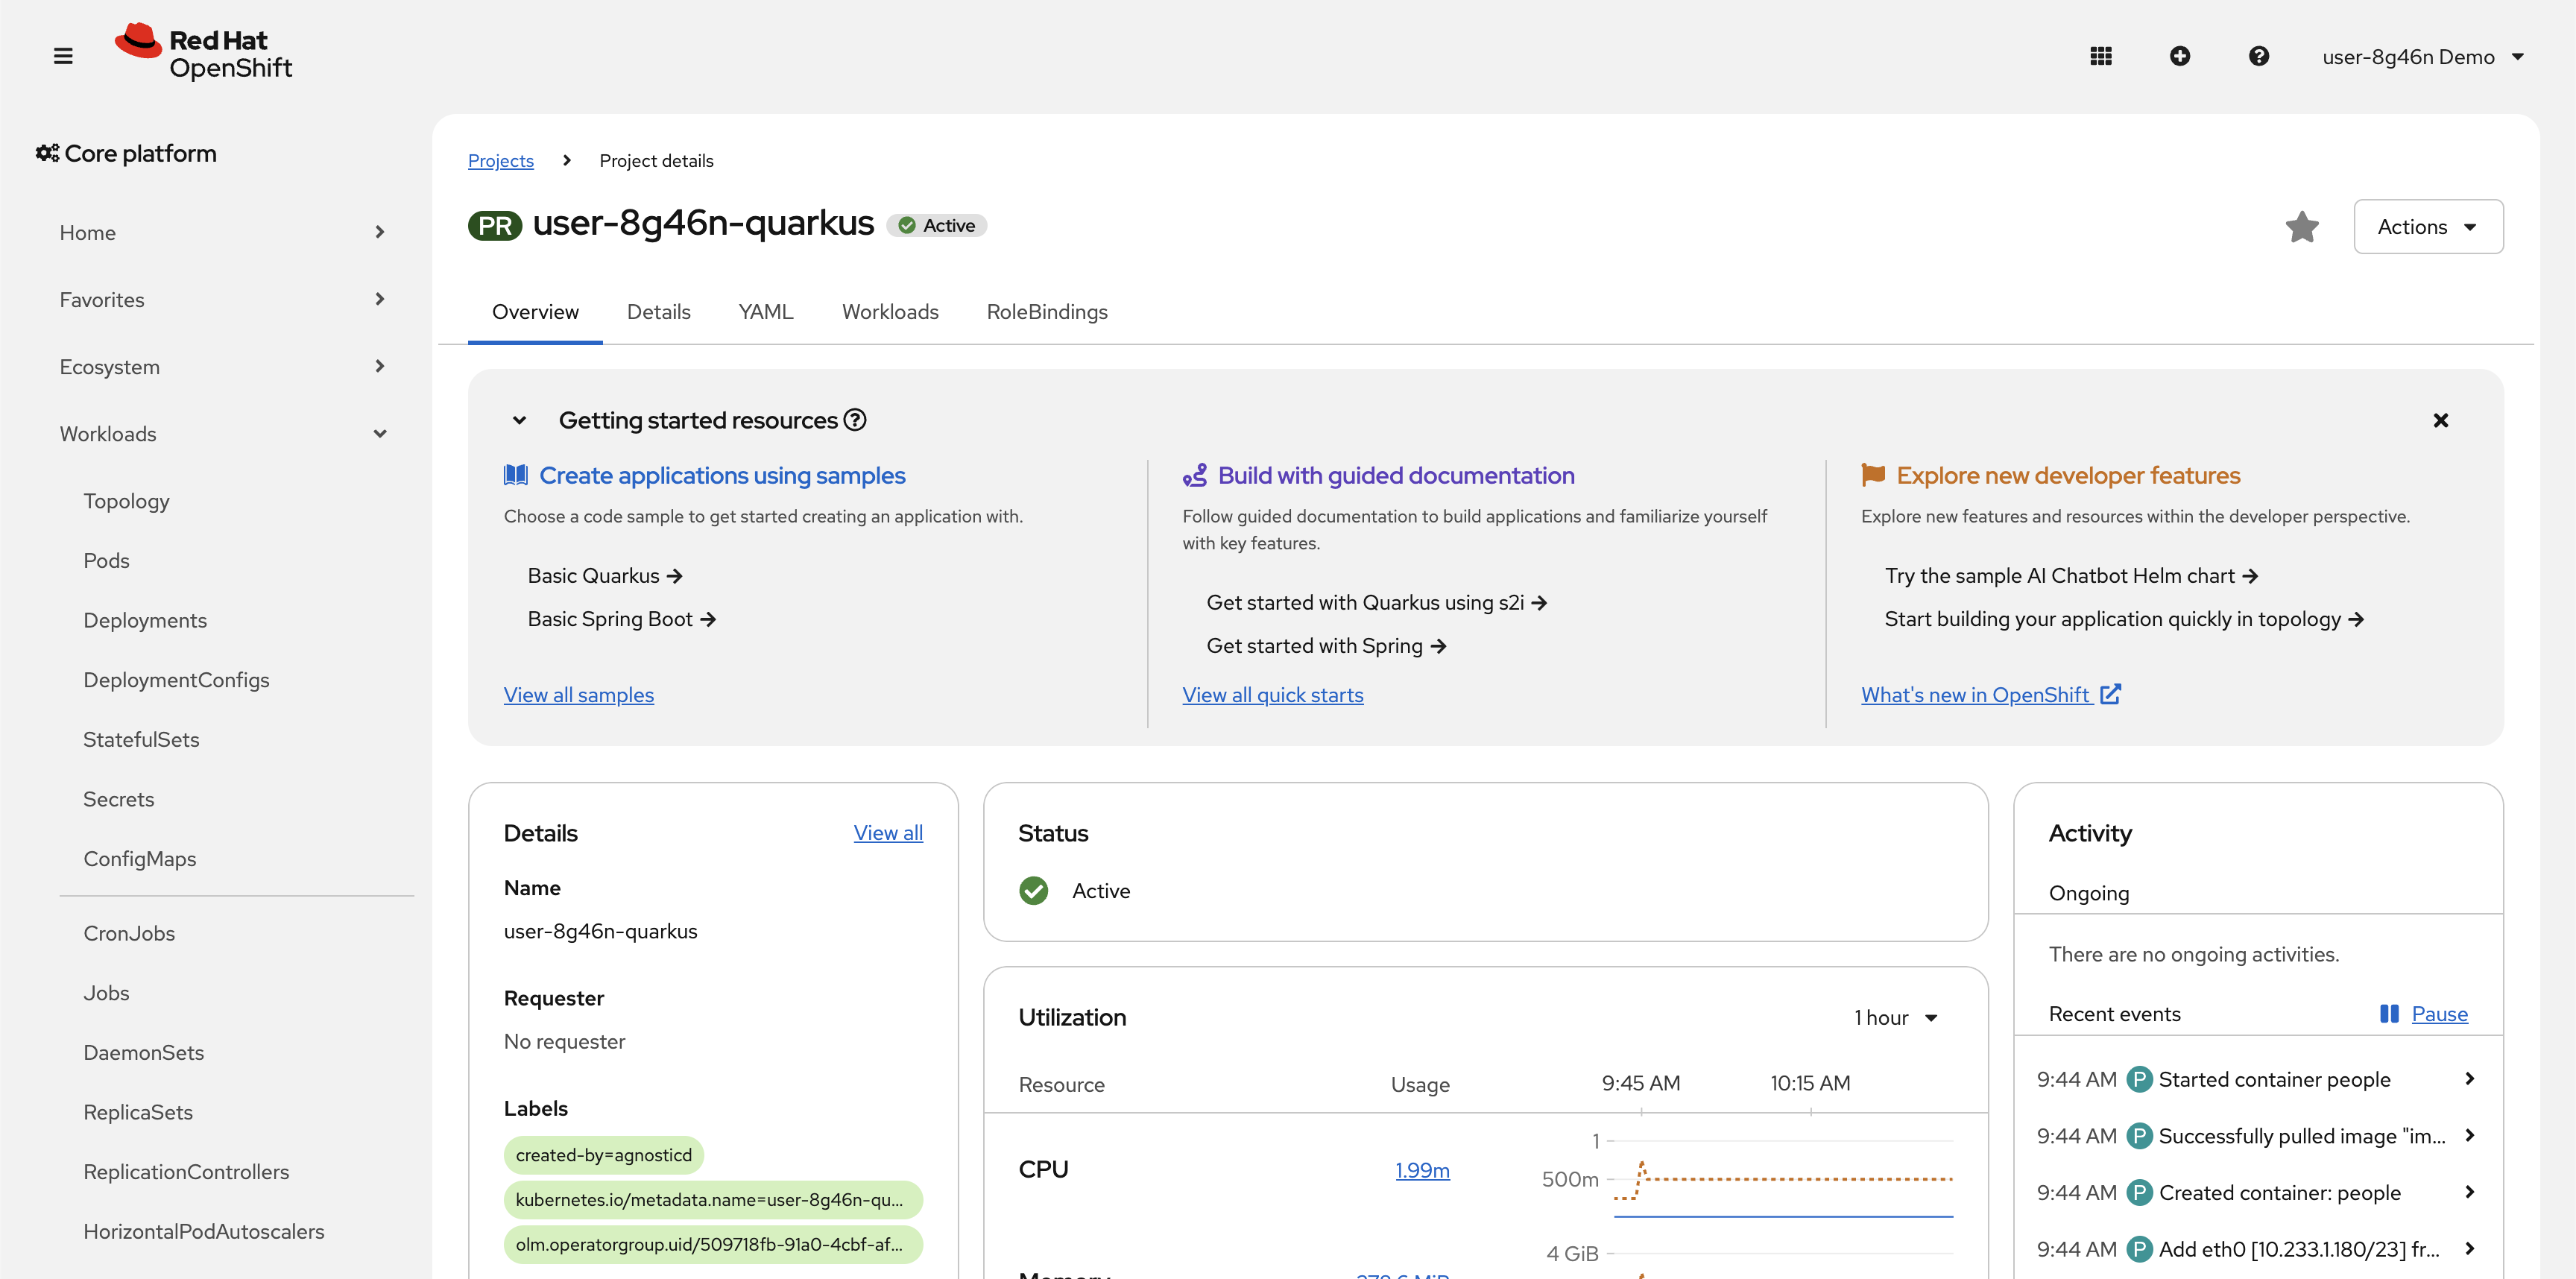2576x1279 pixels.
Task: Favorite this project with the star icon
Action: point(2301,227)
